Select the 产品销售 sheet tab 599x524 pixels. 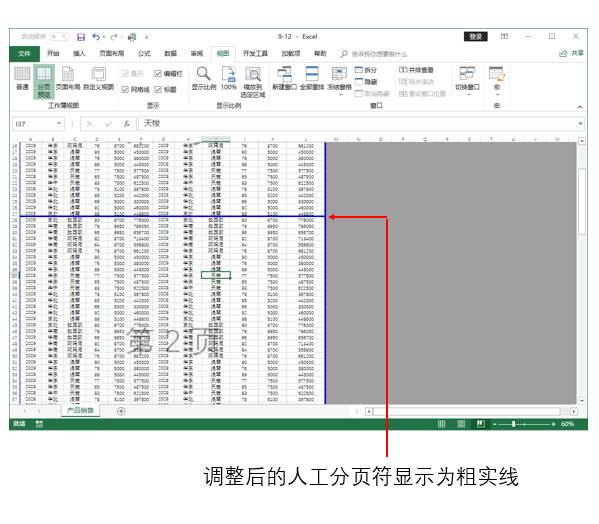(x=80, y=411)
